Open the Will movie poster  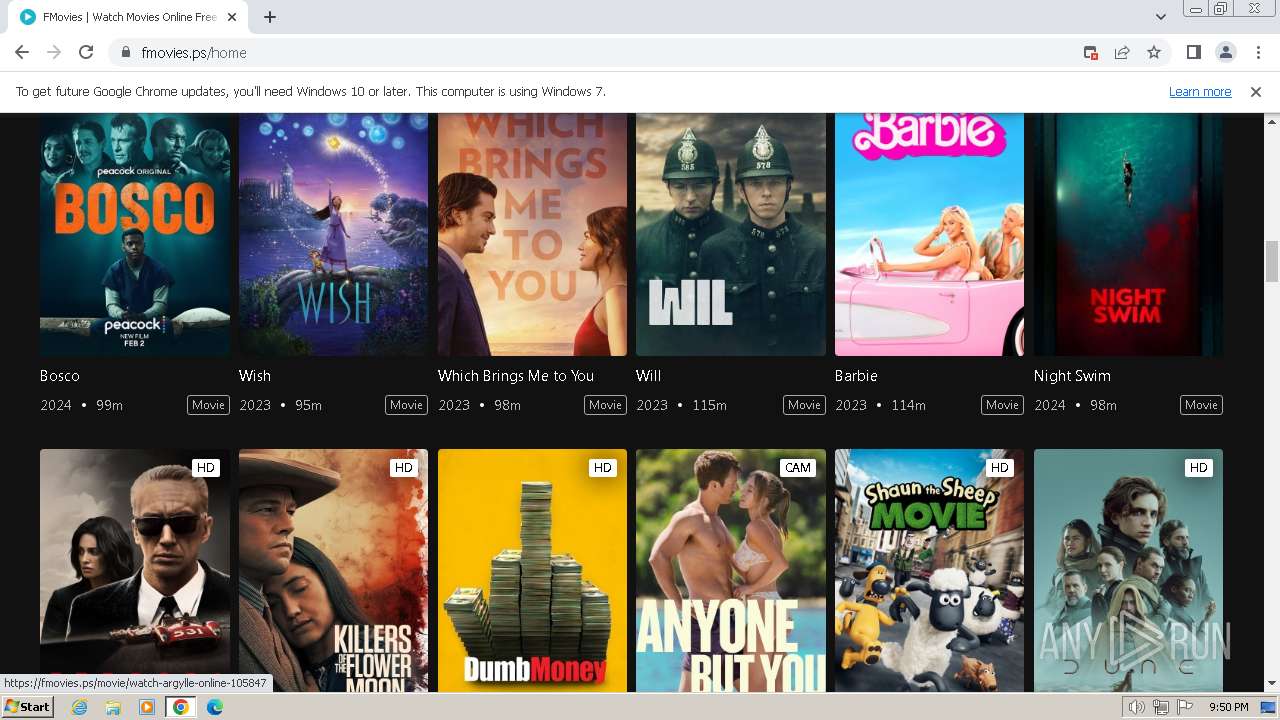[731, 234]
